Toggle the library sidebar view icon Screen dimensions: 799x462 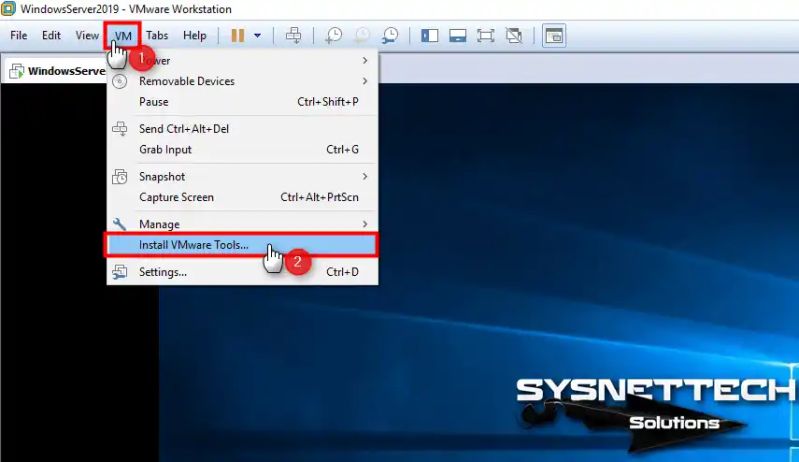tap(430, 36)
